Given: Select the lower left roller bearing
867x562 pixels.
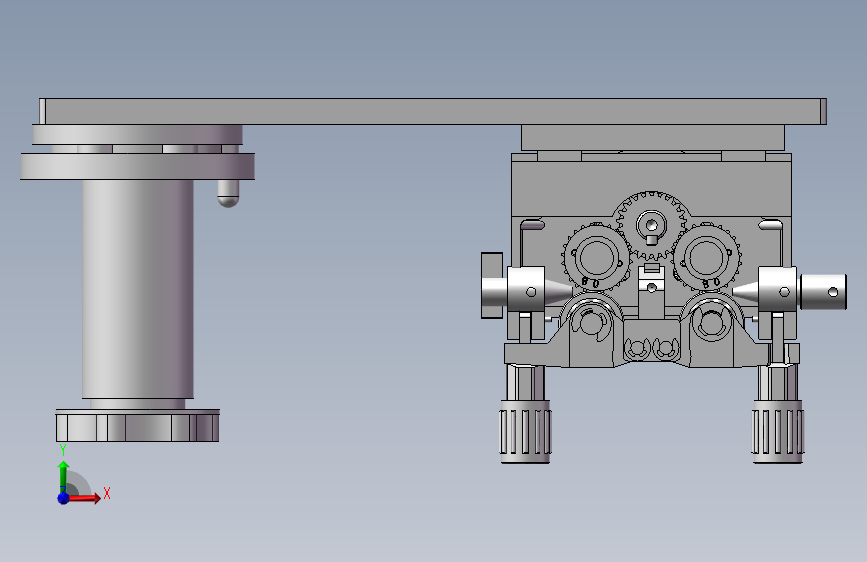Looking at the screenshot, I should [591, 321].
